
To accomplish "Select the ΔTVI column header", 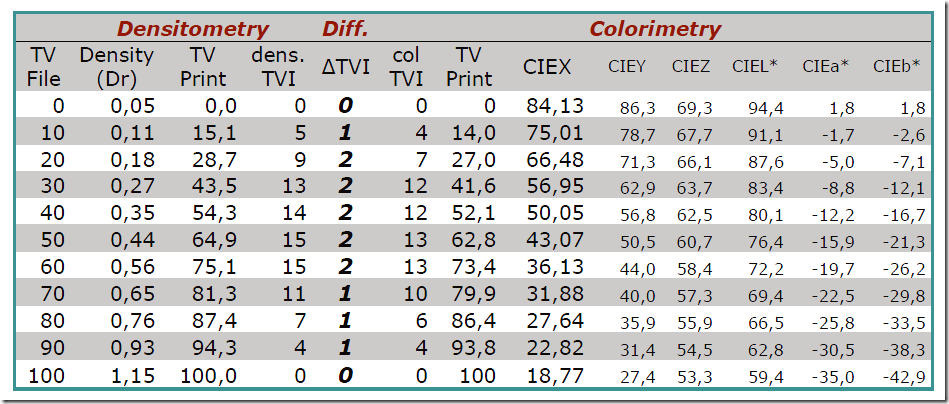I will 345,67.
